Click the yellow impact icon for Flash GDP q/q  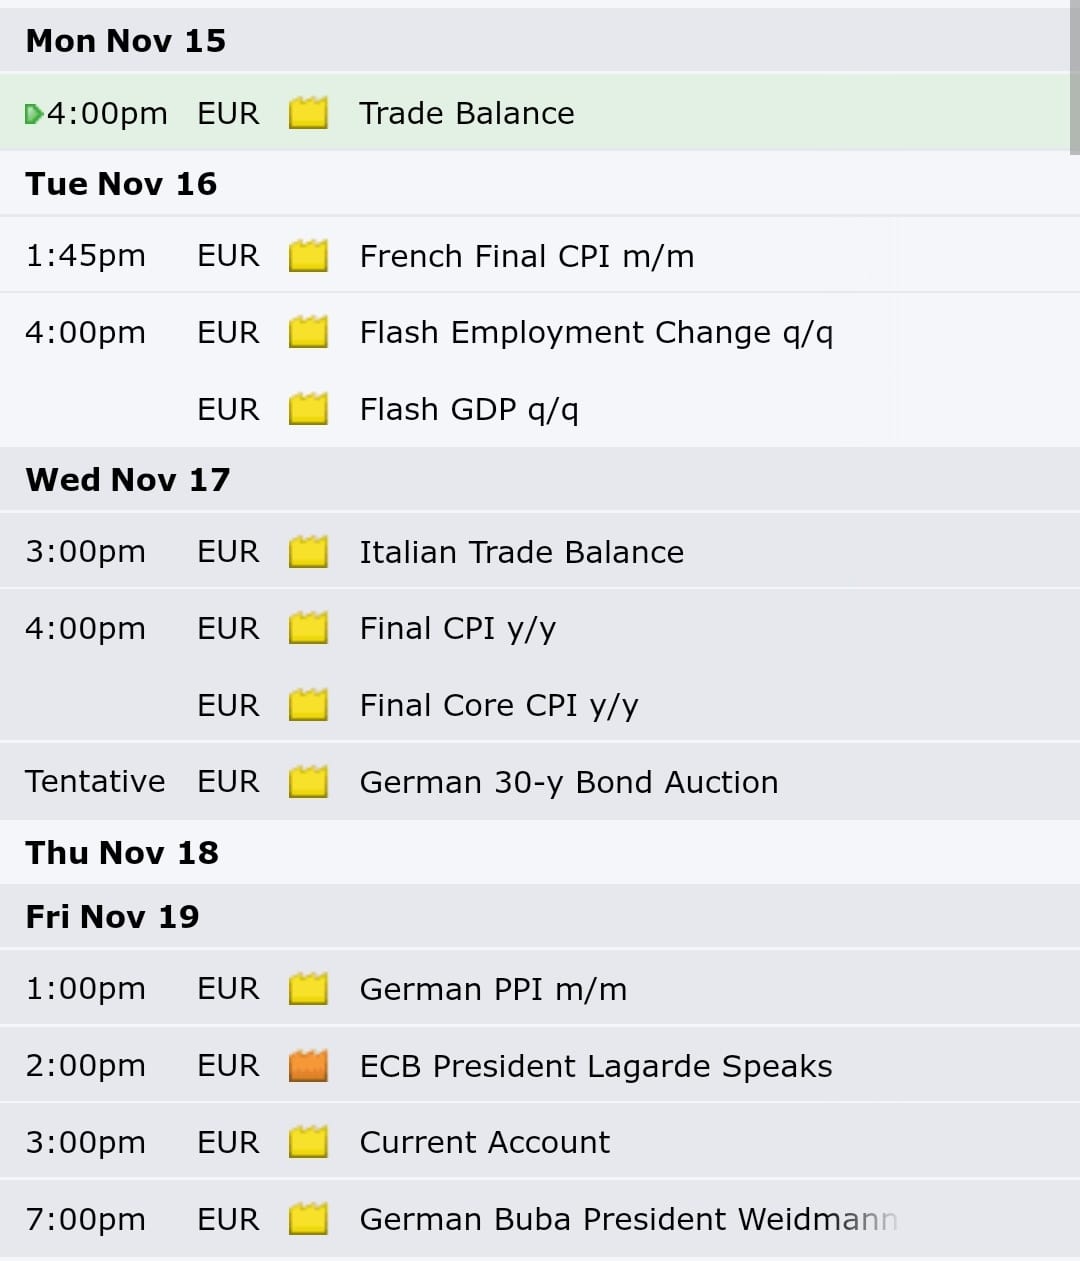308,409
